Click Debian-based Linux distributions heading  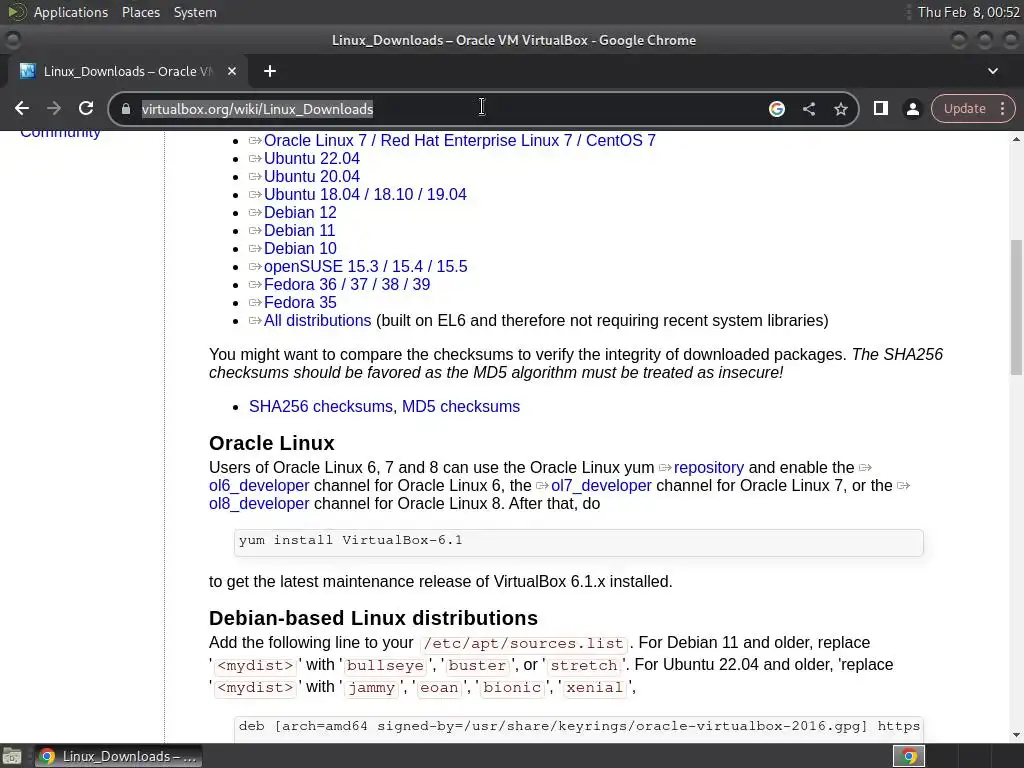(x=374, y=618)
